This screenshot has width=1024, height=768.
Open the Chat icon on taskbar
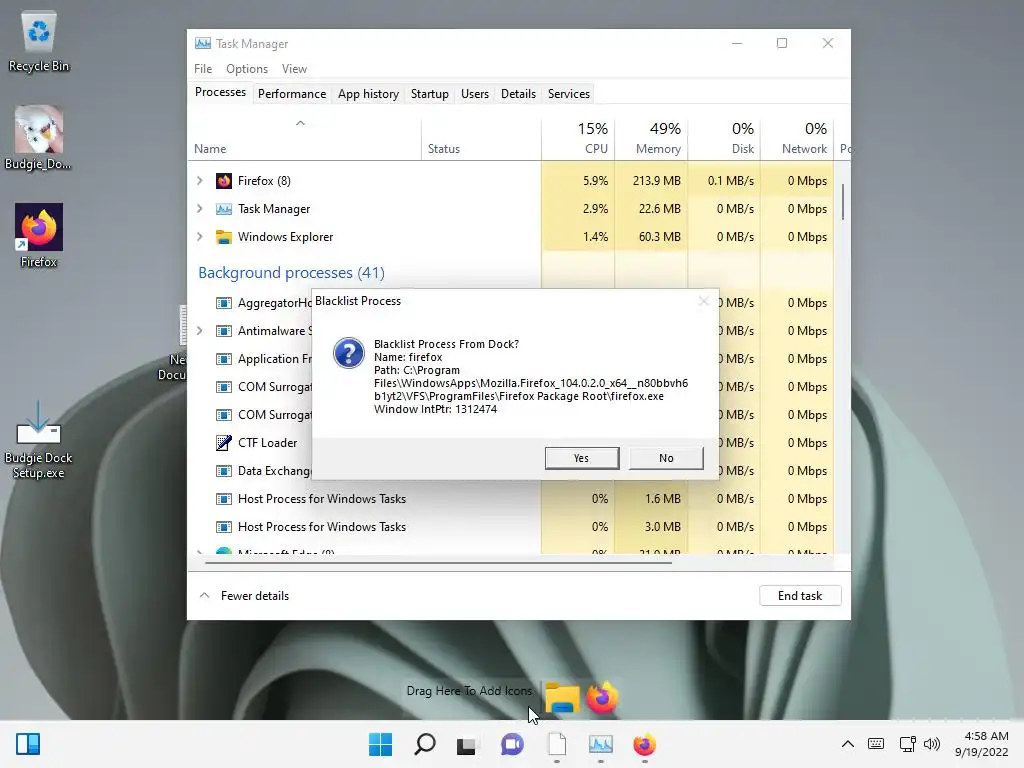point(512,744)
